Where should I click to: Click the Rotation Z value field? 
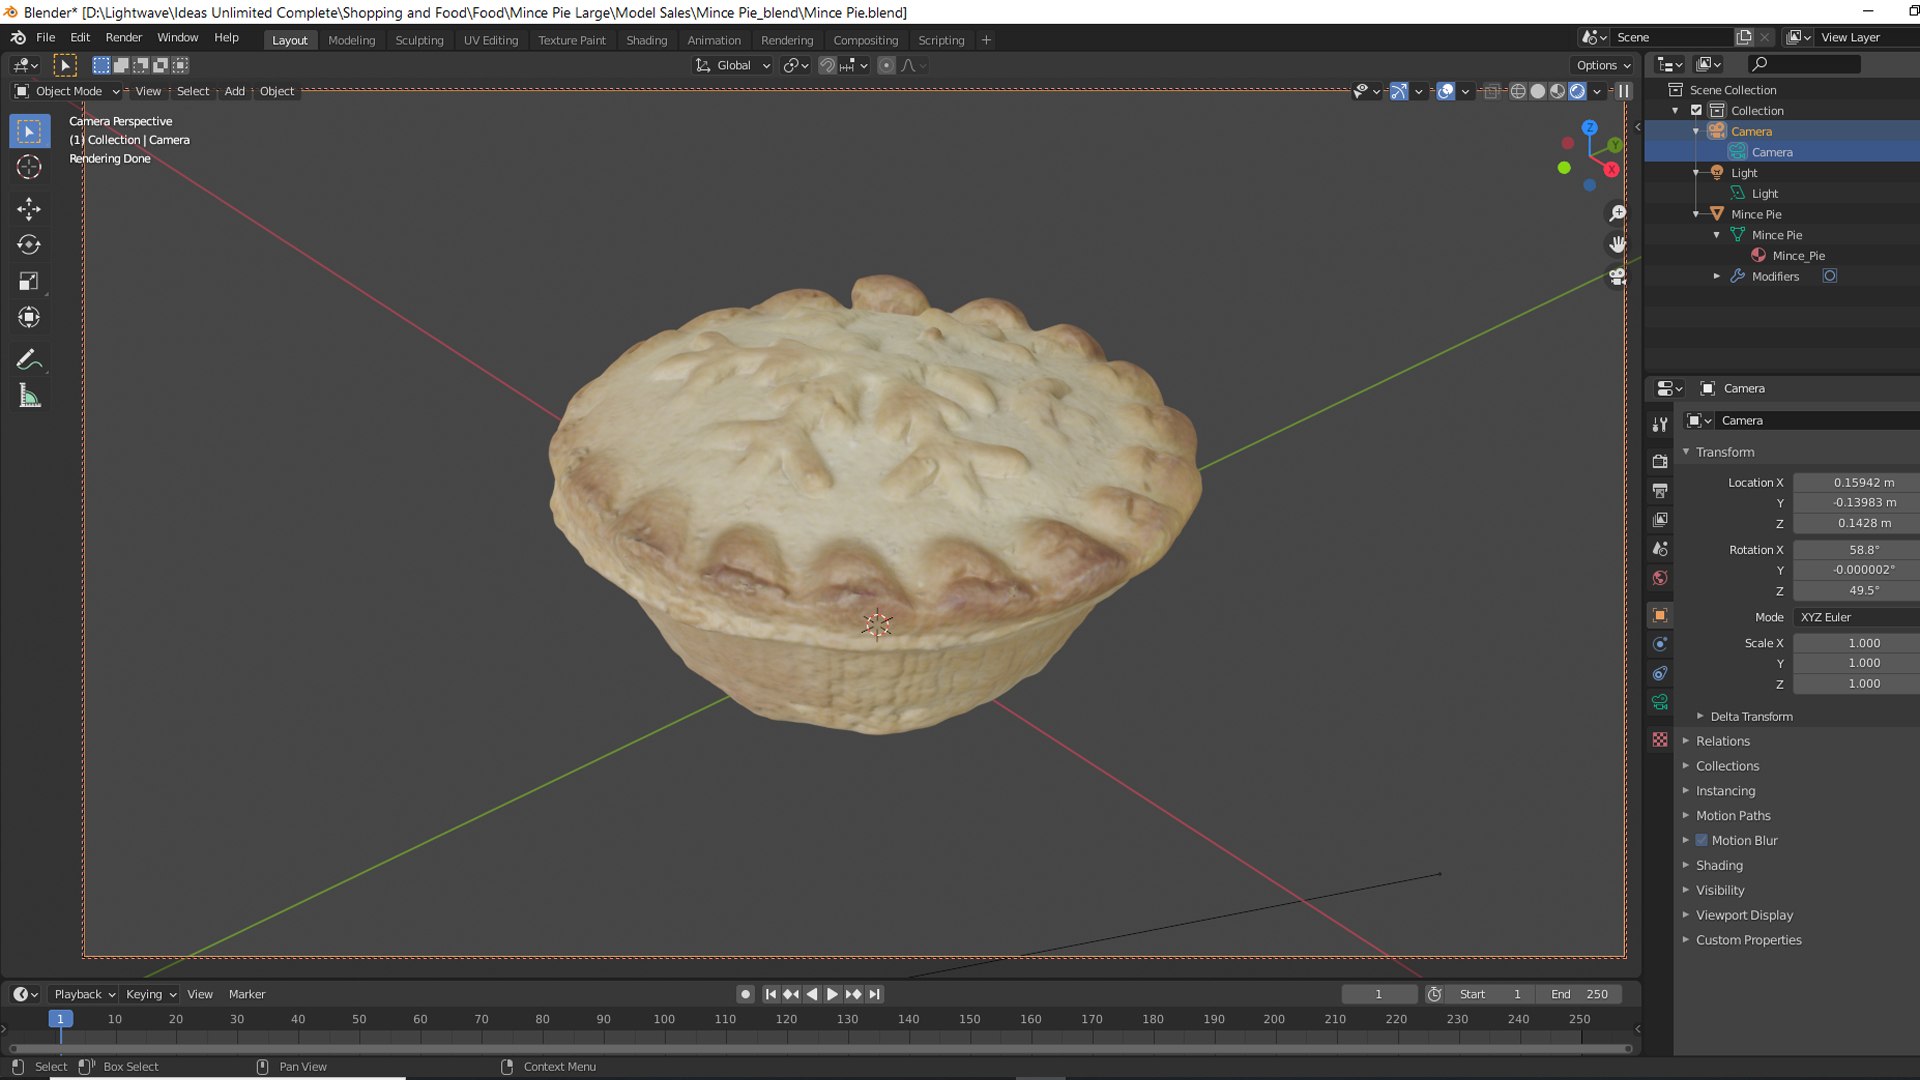coord(1856,590)
